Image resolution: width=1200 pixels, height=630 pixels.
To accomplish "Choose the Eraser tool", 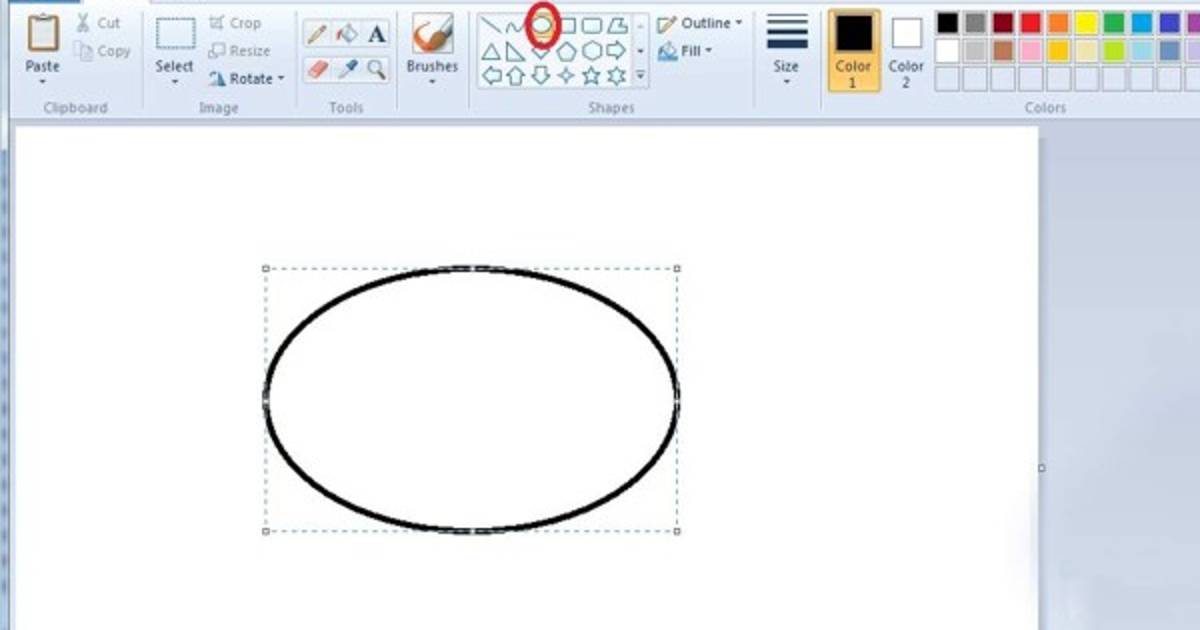I will coord(317,68).
